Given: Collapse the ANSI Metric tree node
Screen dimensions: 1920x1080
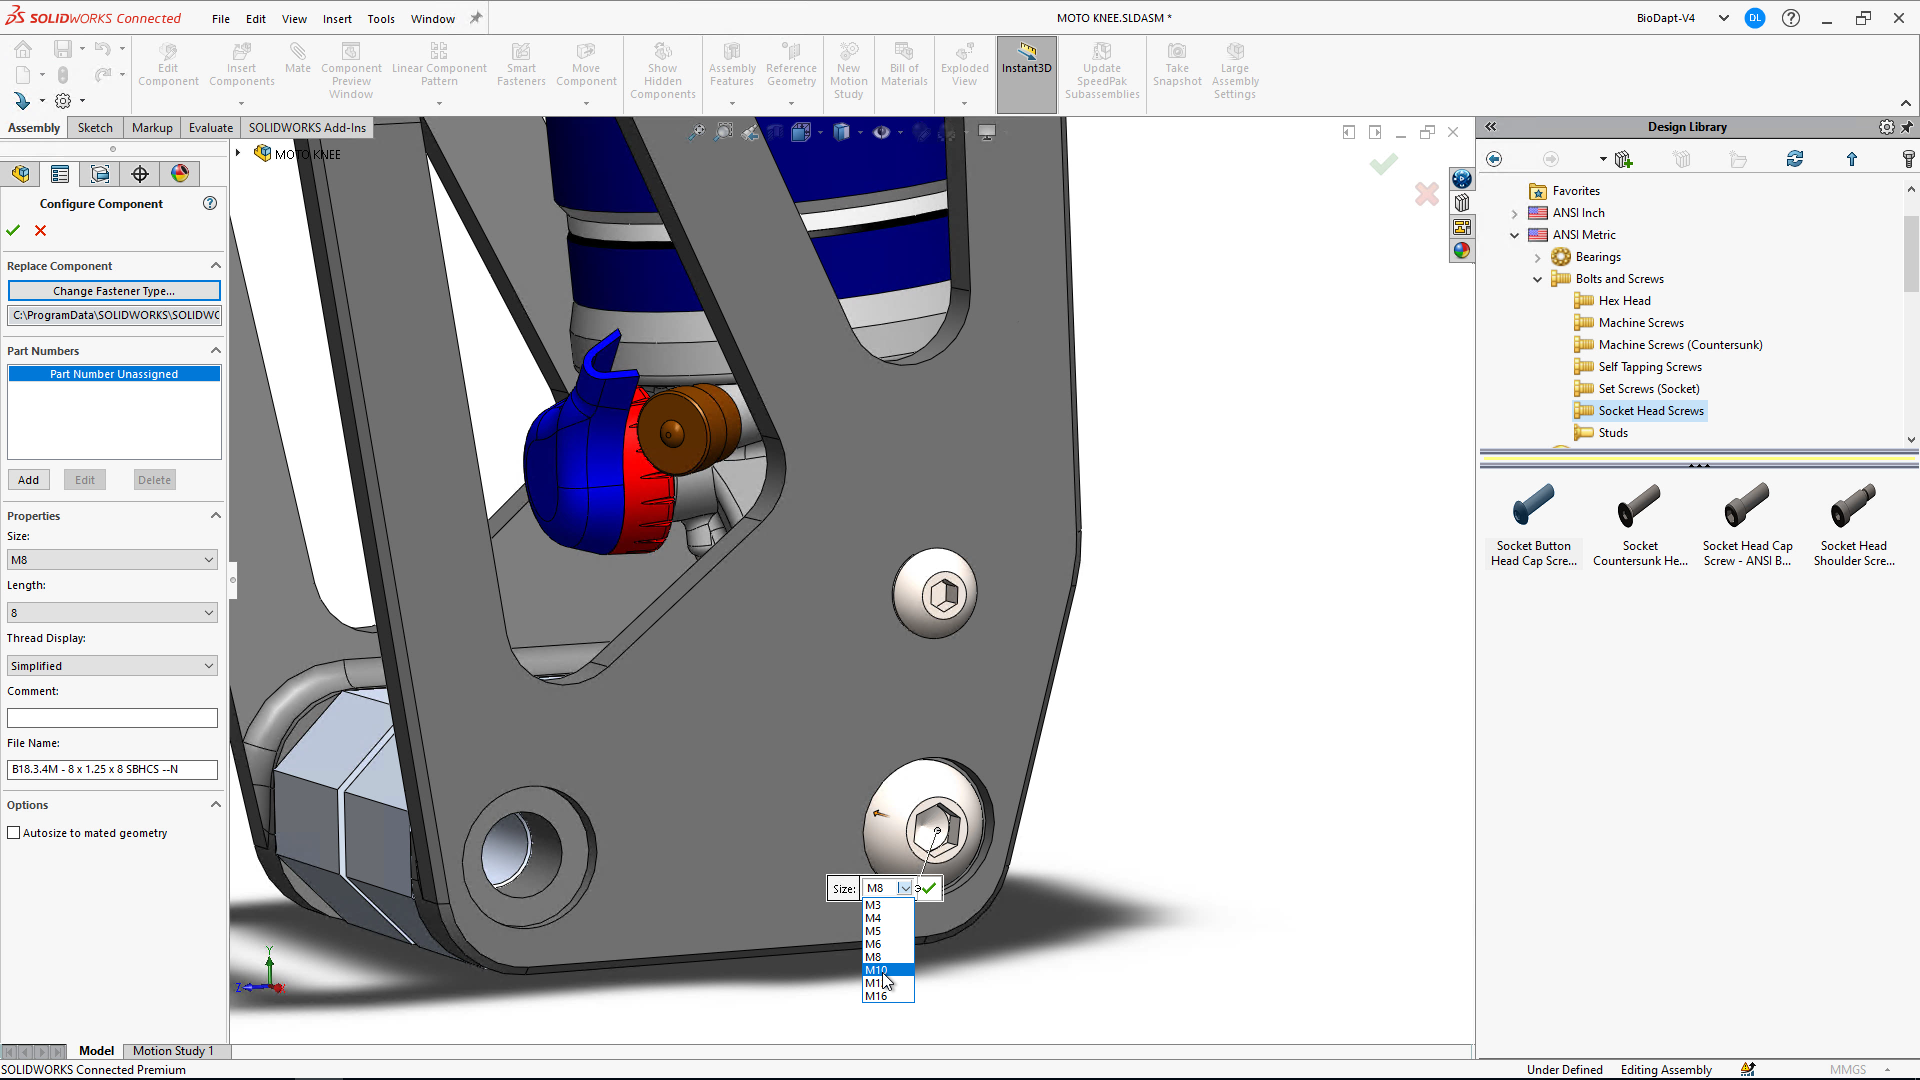Looking at the screenshot, I should tap(1516, 234).
